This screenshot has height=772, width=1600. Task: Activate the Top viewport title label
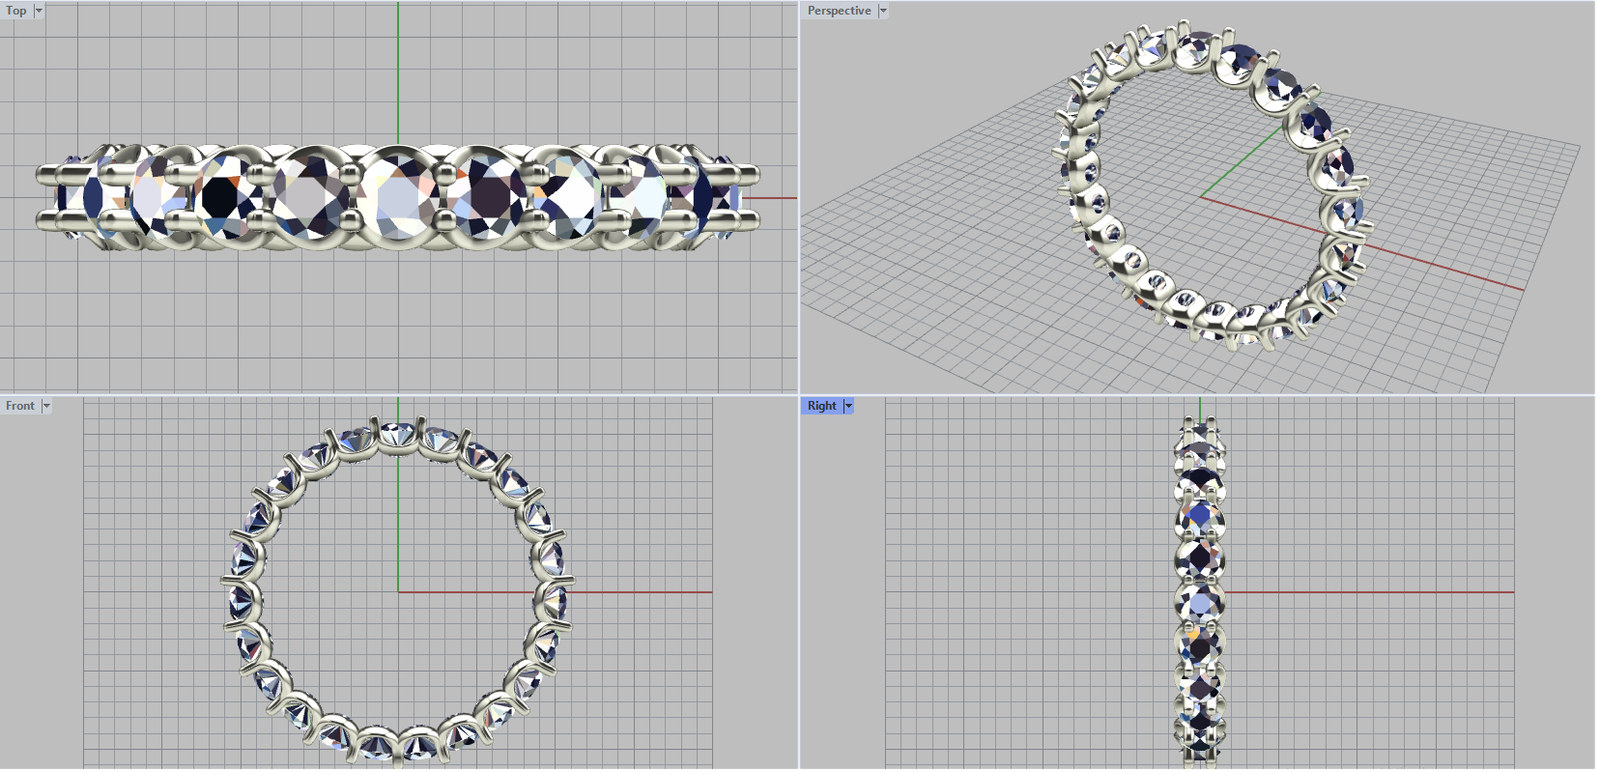pyautogui.click(x=16, y=11)
